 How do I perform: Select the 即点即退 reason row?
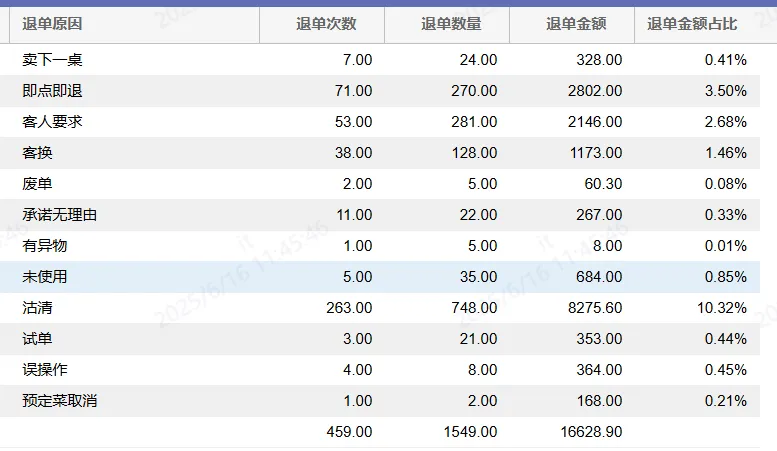pyautogui.click(x=52, y=91)
